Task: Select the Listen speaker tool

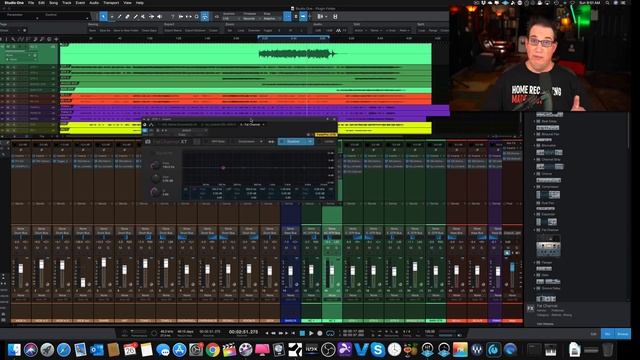Action: tap(160, 17)
